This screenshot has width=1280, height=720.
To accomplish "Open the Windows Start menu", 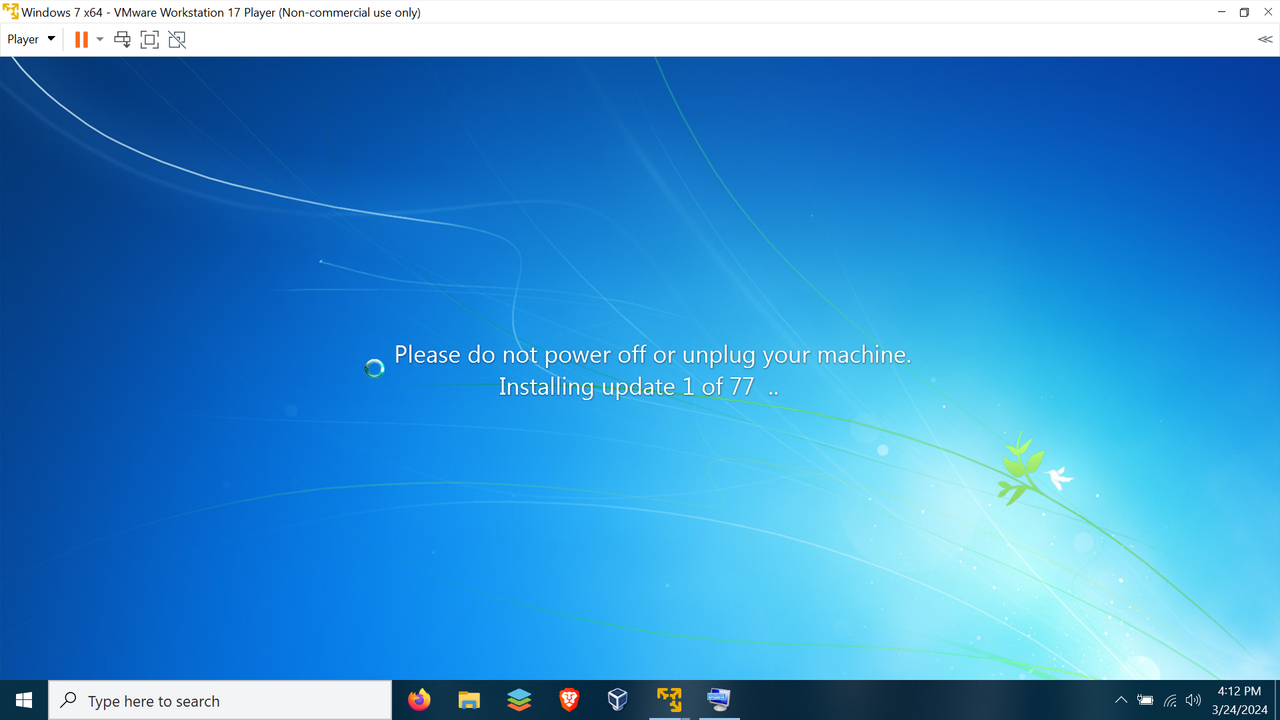I will click(x=24, y=700).
